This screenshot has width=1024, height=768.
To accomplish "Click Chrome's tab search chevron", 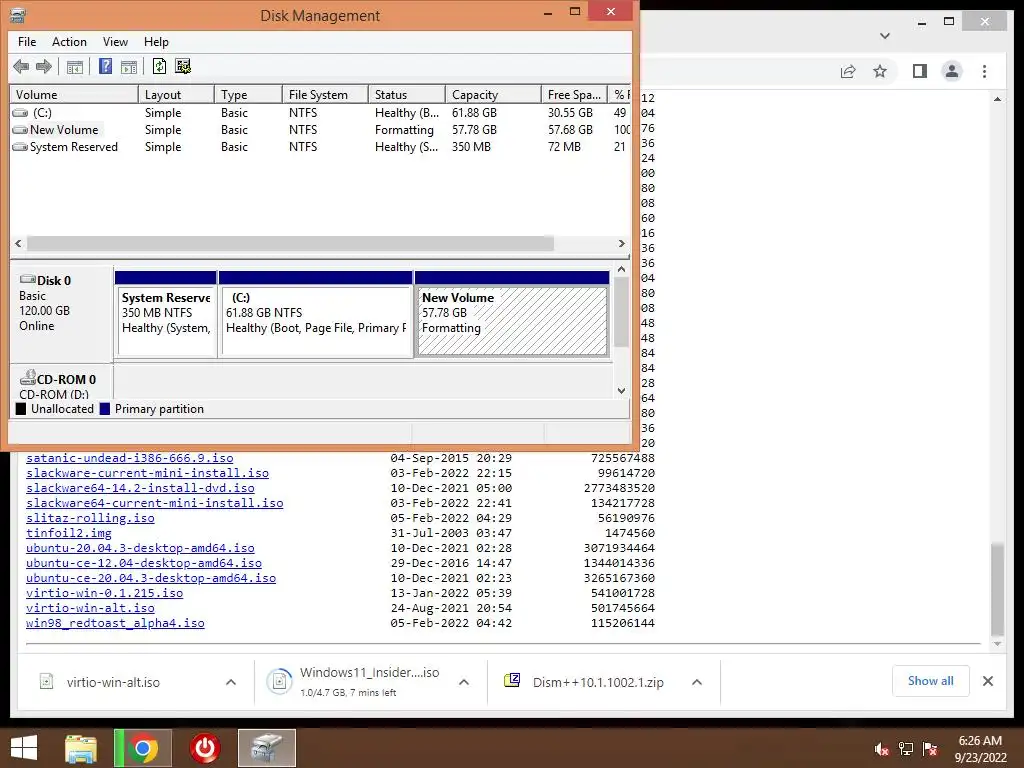I will tap(885, 36).
